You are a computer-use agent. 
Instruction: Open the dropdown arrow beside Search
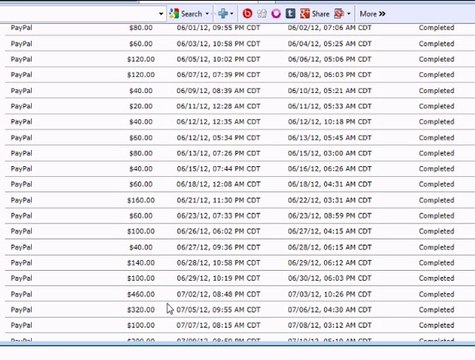(x=207, y=14)
